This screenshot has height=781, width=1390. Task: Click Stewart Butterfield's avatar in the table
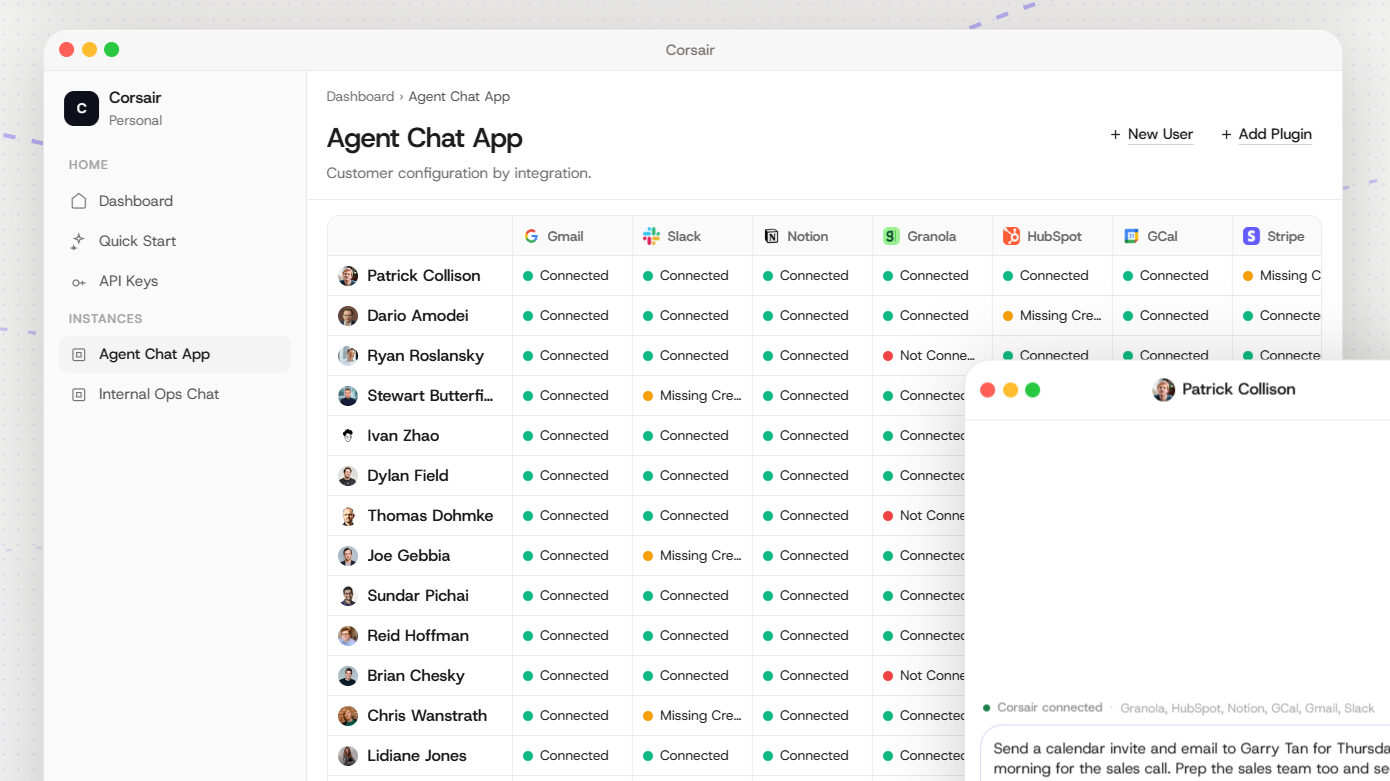pyautogui.click(x=348, y=396)
